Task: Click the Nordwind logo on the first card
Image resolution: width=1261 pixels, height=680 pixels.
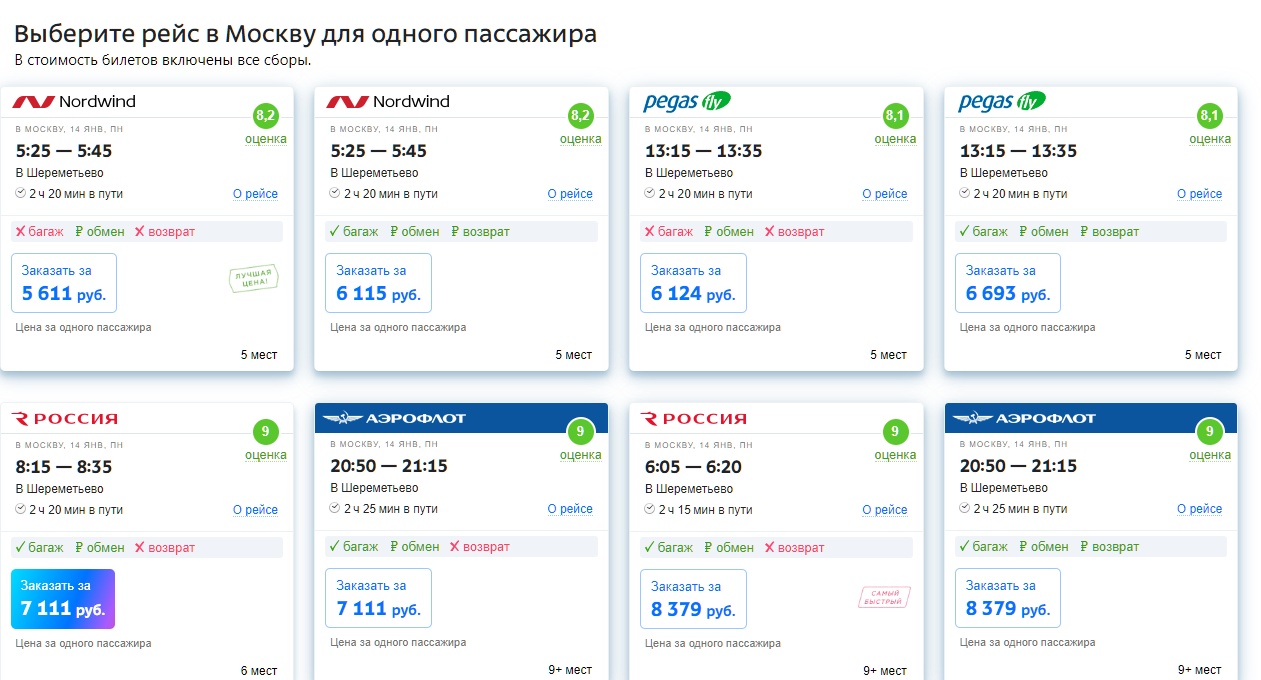Action: pyautogui.click(x=74, y=101)
